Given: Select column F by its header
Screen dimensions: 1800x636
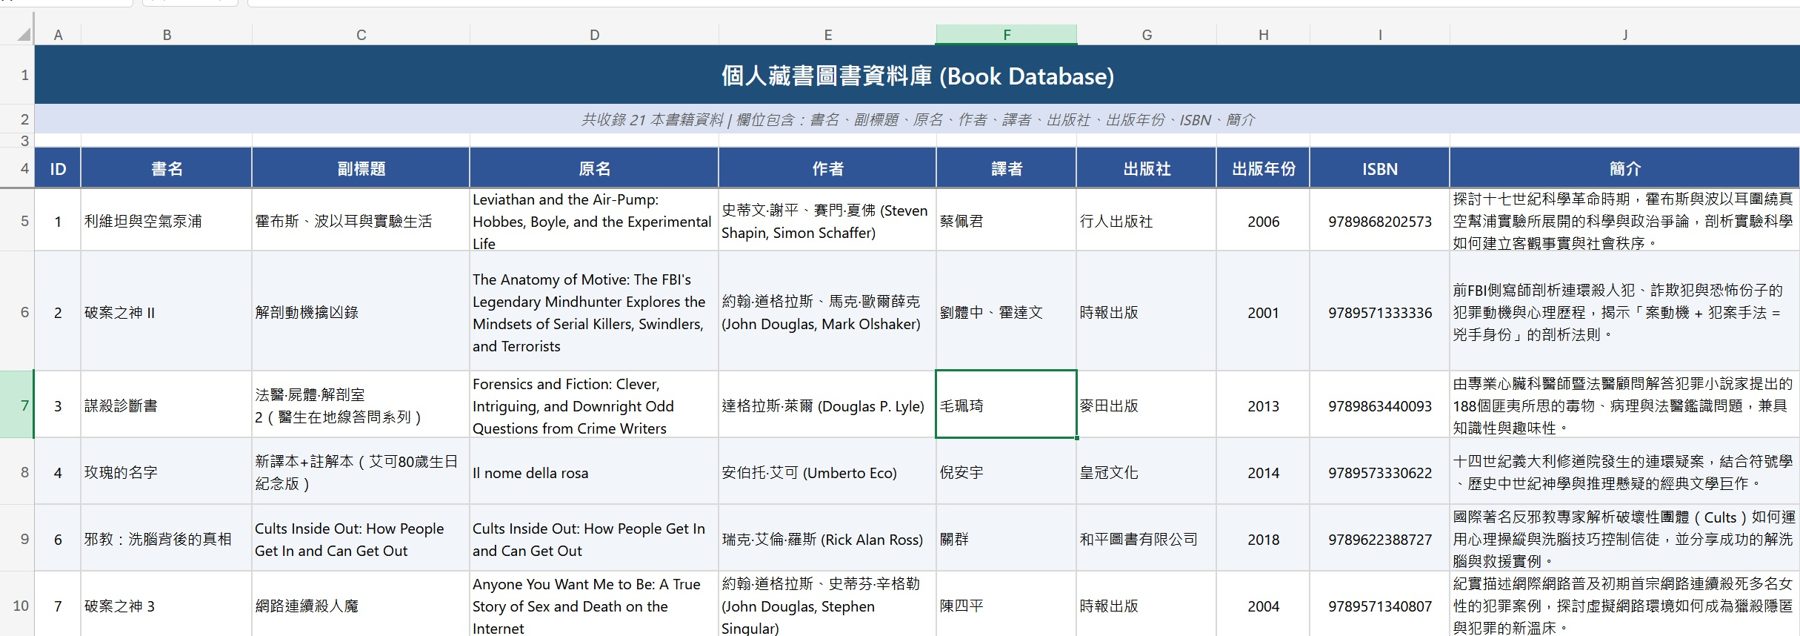Looking at the screenshot, I should [x=1006, y=35].
